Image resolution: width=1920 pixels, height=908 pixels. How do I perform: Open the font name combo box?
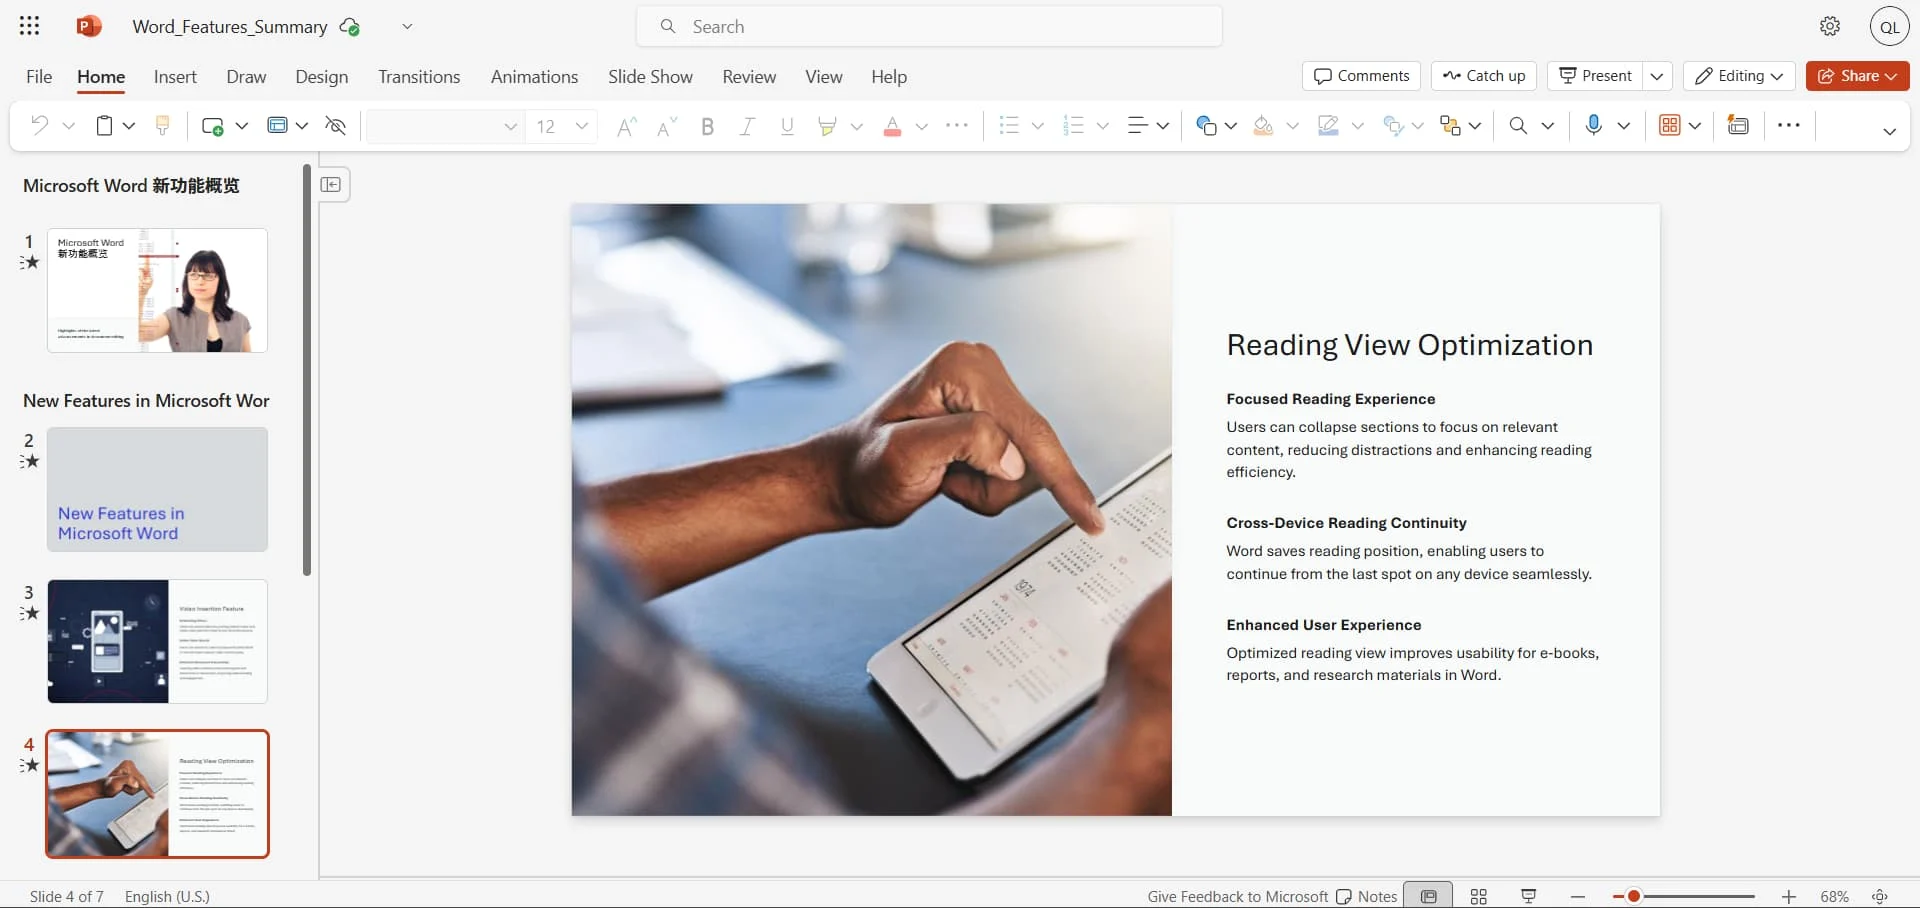click(x=445, y=126)
